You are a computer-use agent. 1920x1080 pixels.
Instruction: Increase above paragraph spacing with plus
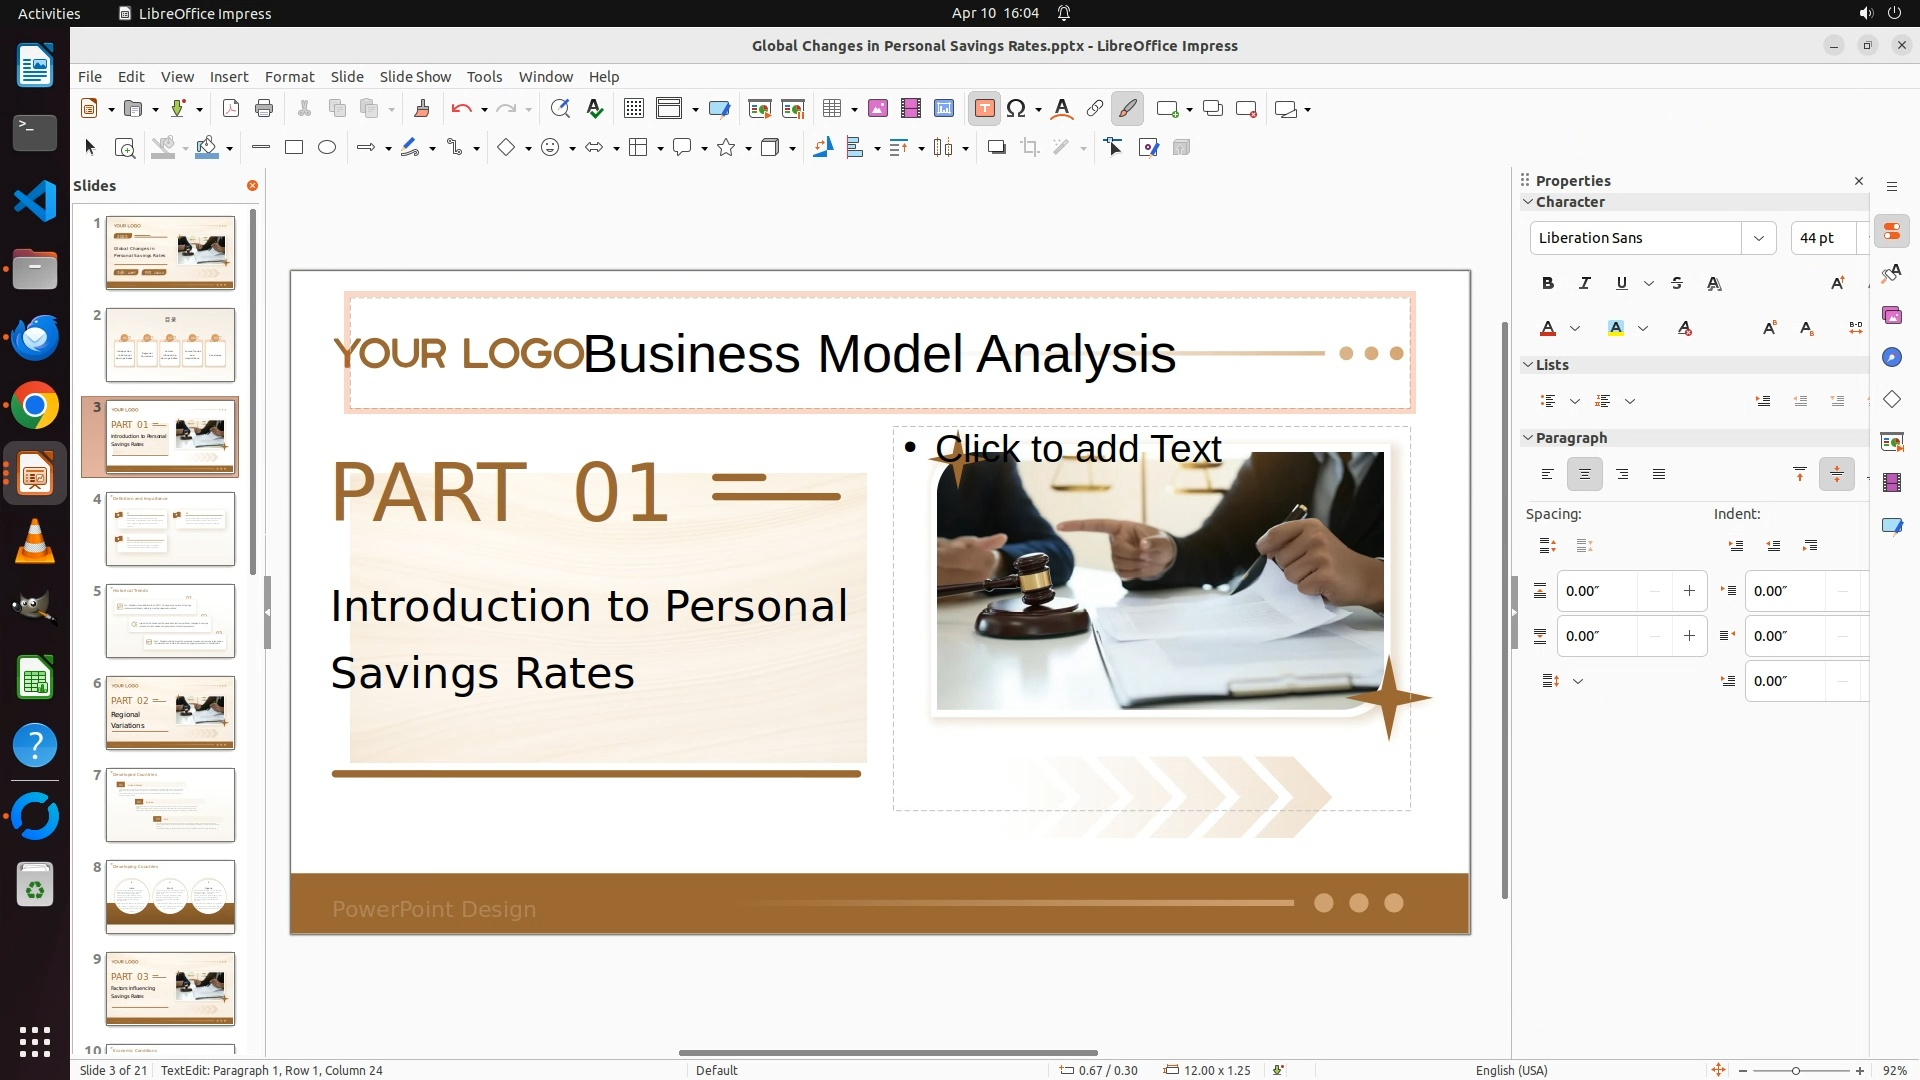1689,591
